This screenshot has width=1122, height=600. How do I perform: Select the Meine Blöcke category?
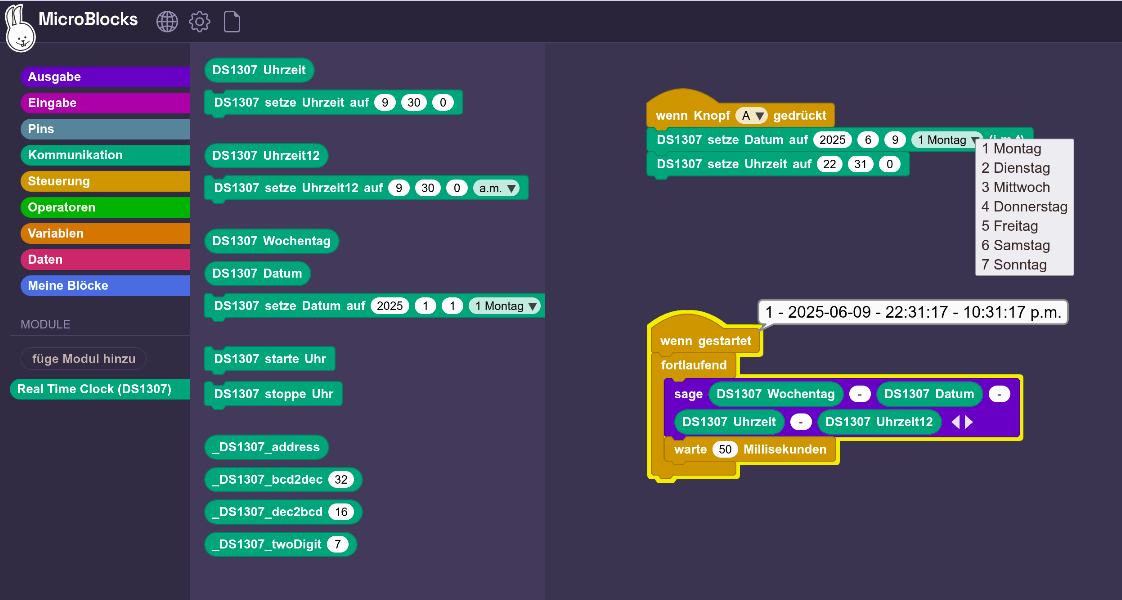(105, 285)
